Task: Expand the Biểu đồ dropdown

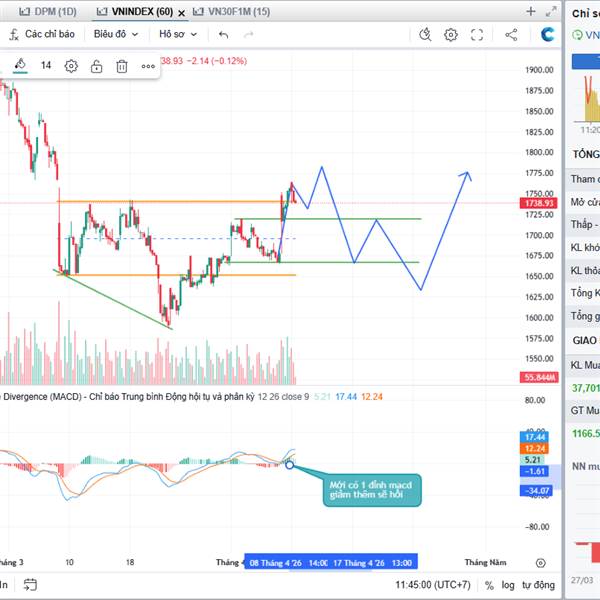Action: (x=116, y=34)
